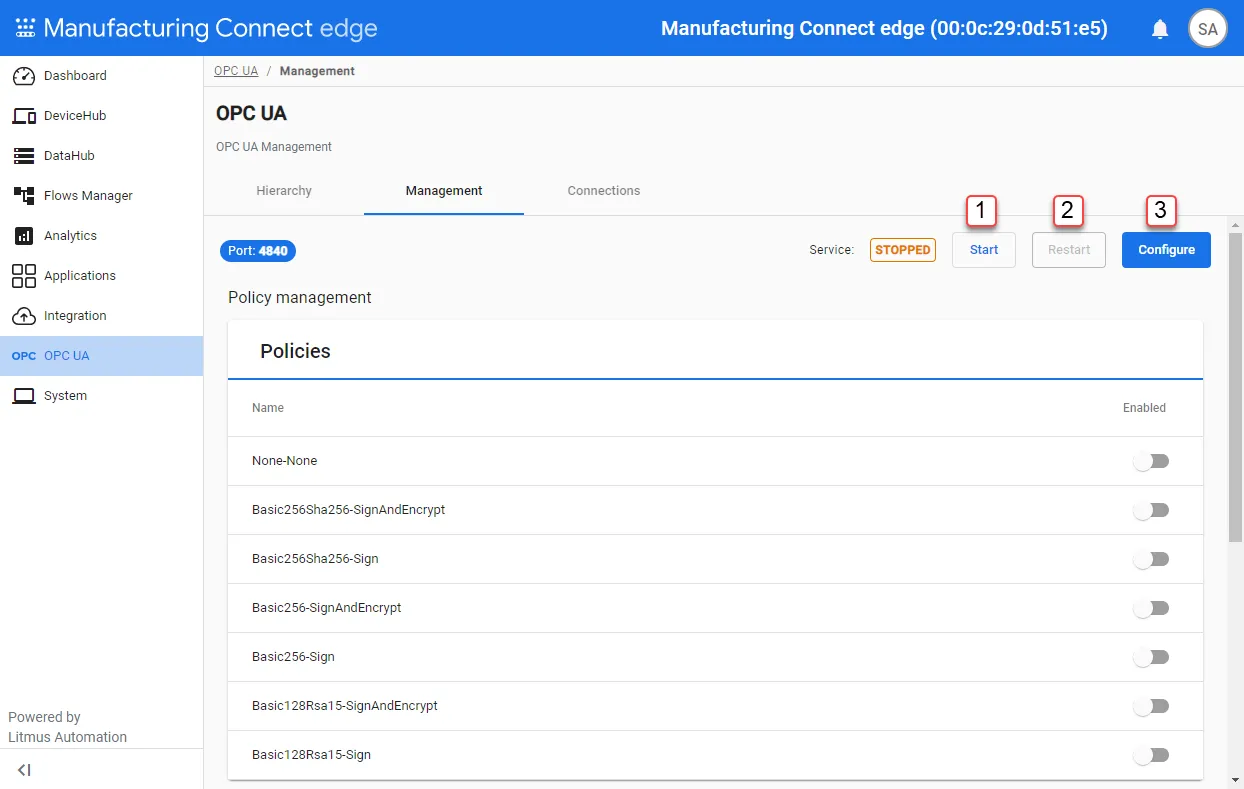Click the Policy management heading

coord(300,298)
